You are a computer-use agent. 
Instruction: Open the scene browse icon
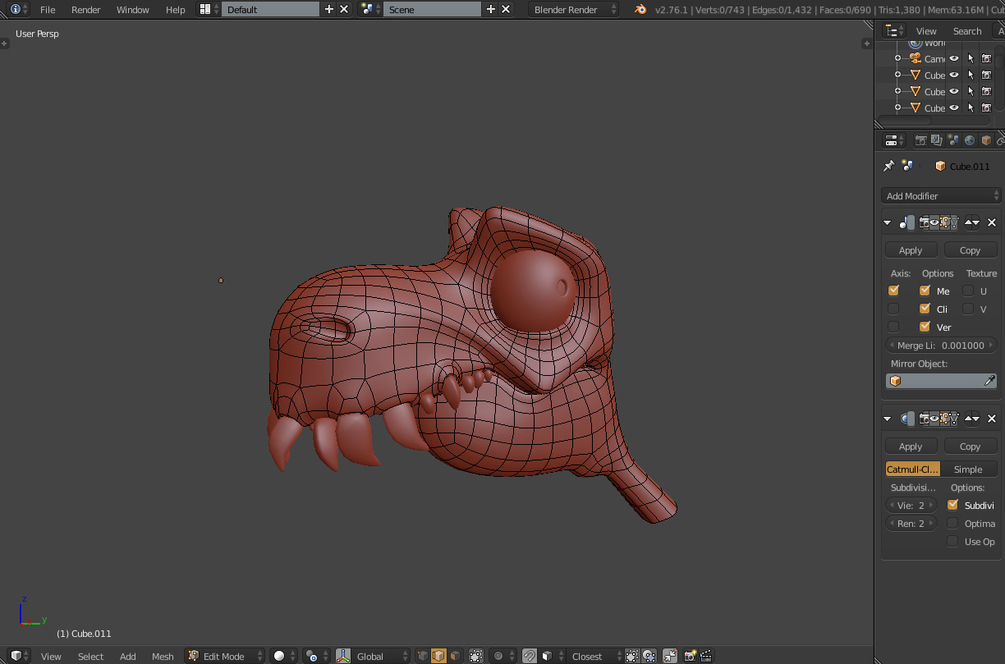tap(370, 9)
